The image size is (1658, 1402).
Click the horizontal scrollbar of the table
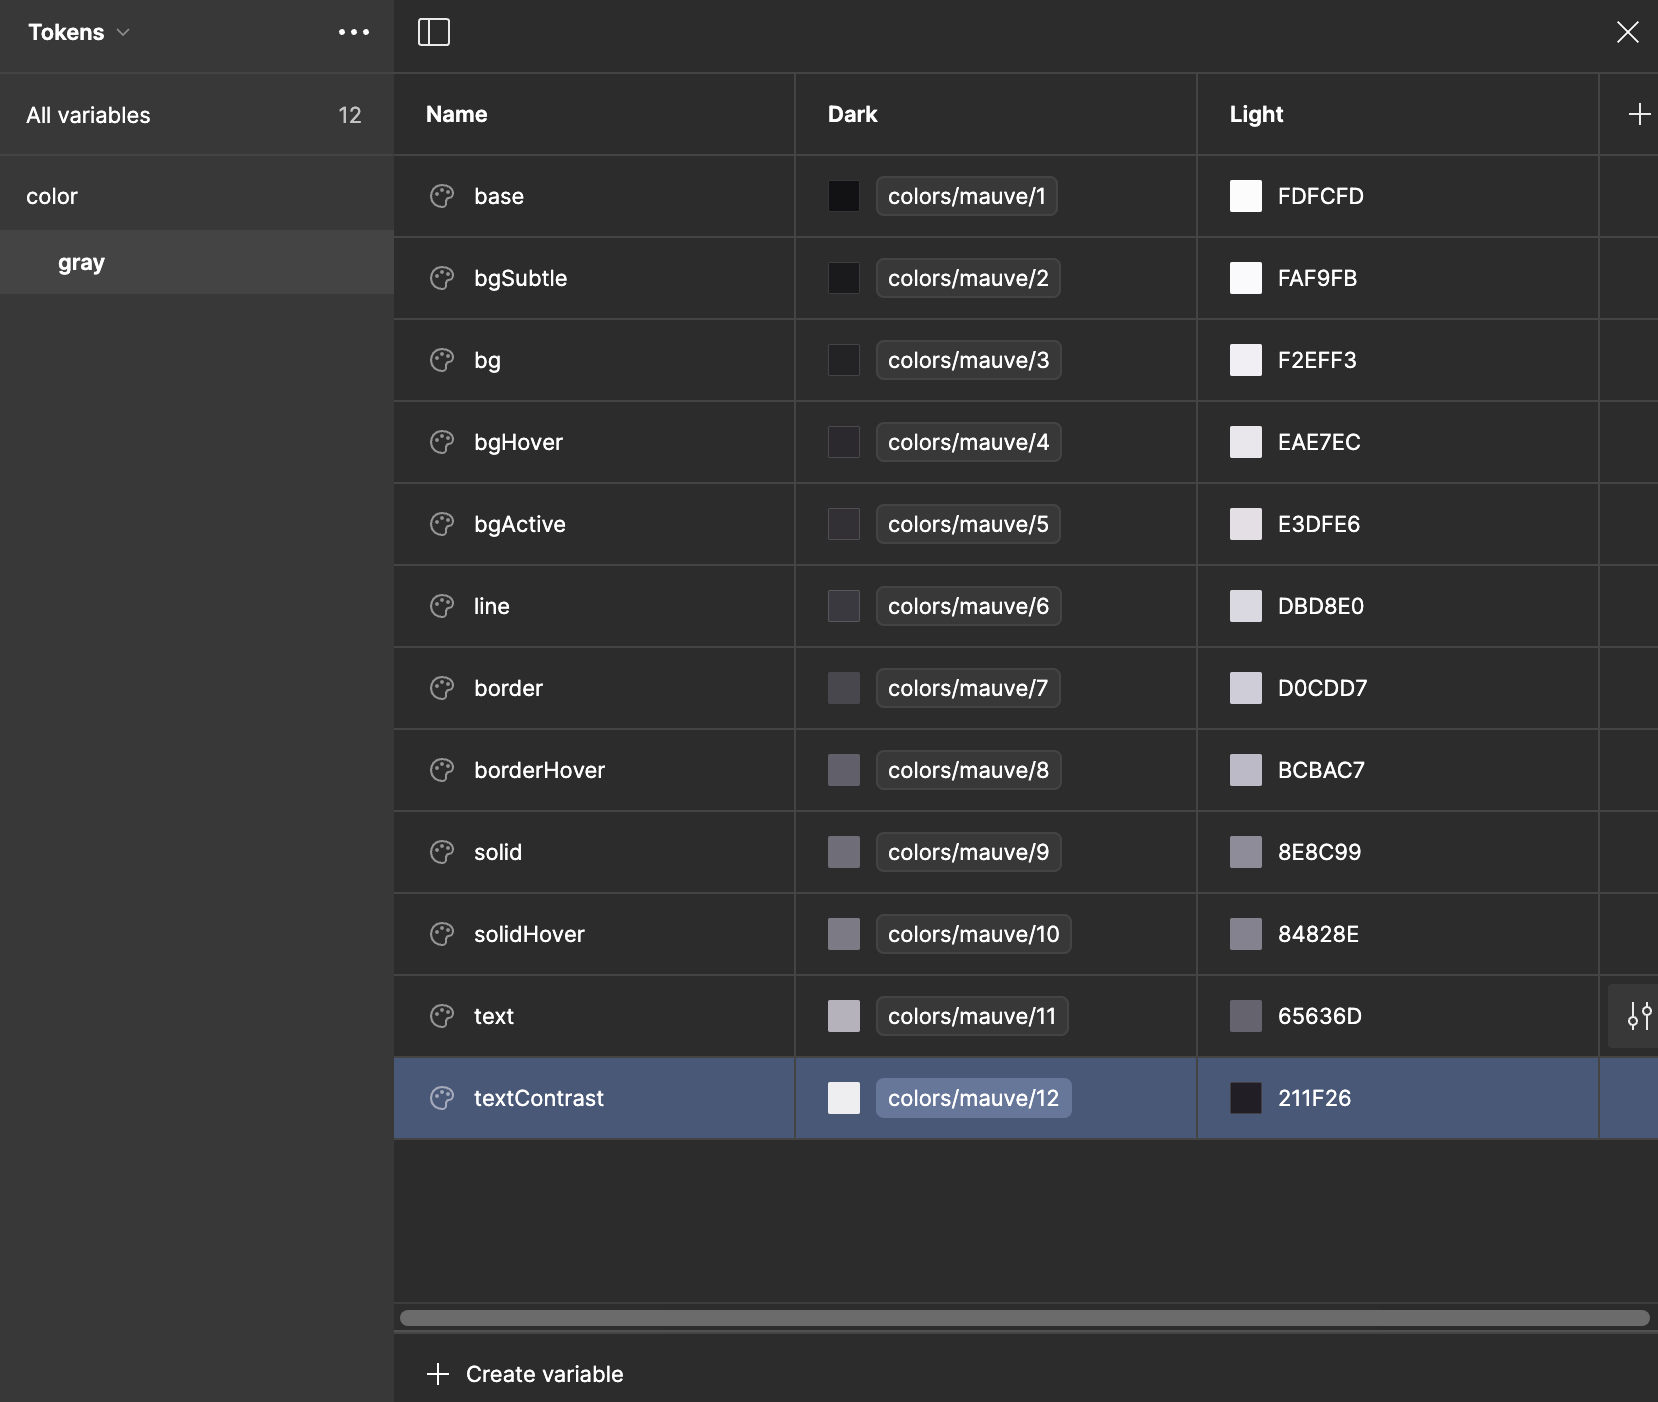[x=1024, y=1318]
